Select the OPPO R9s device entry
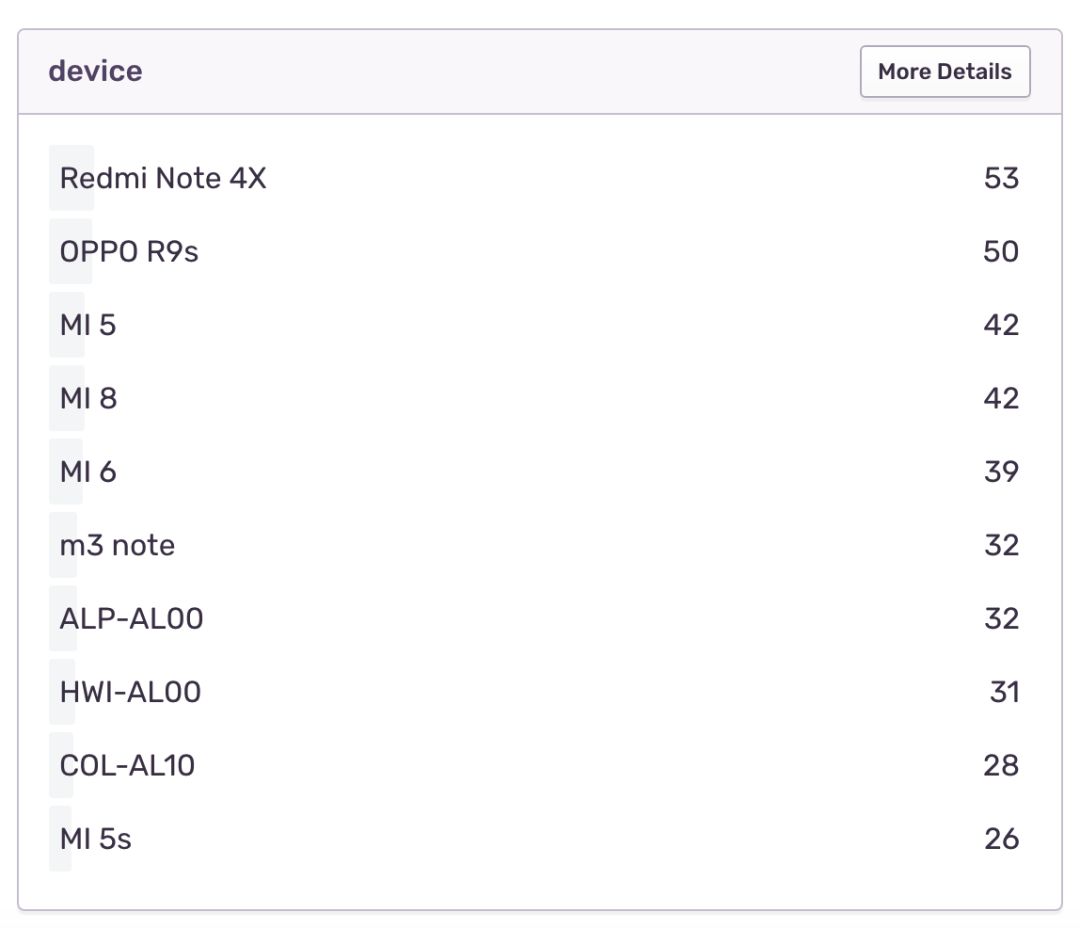 (129, 252)
